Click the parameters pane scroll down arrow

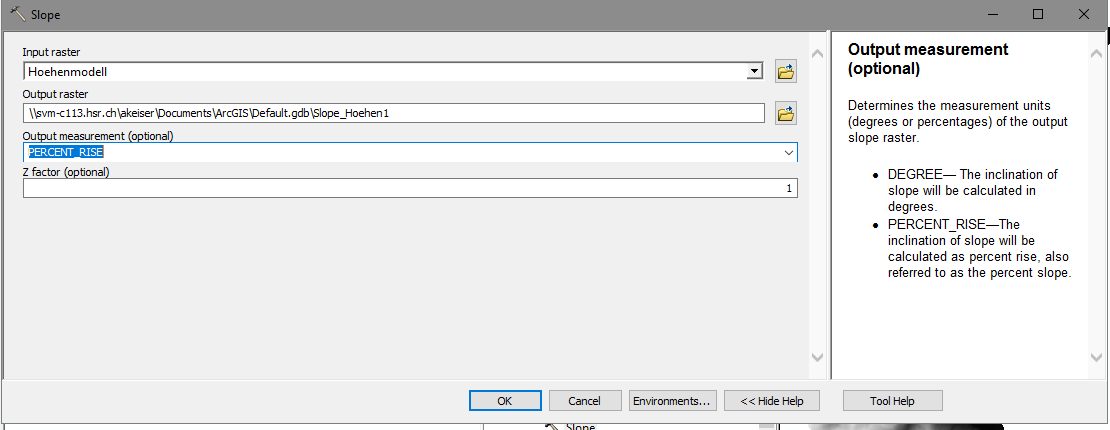[x=817, y=357]
